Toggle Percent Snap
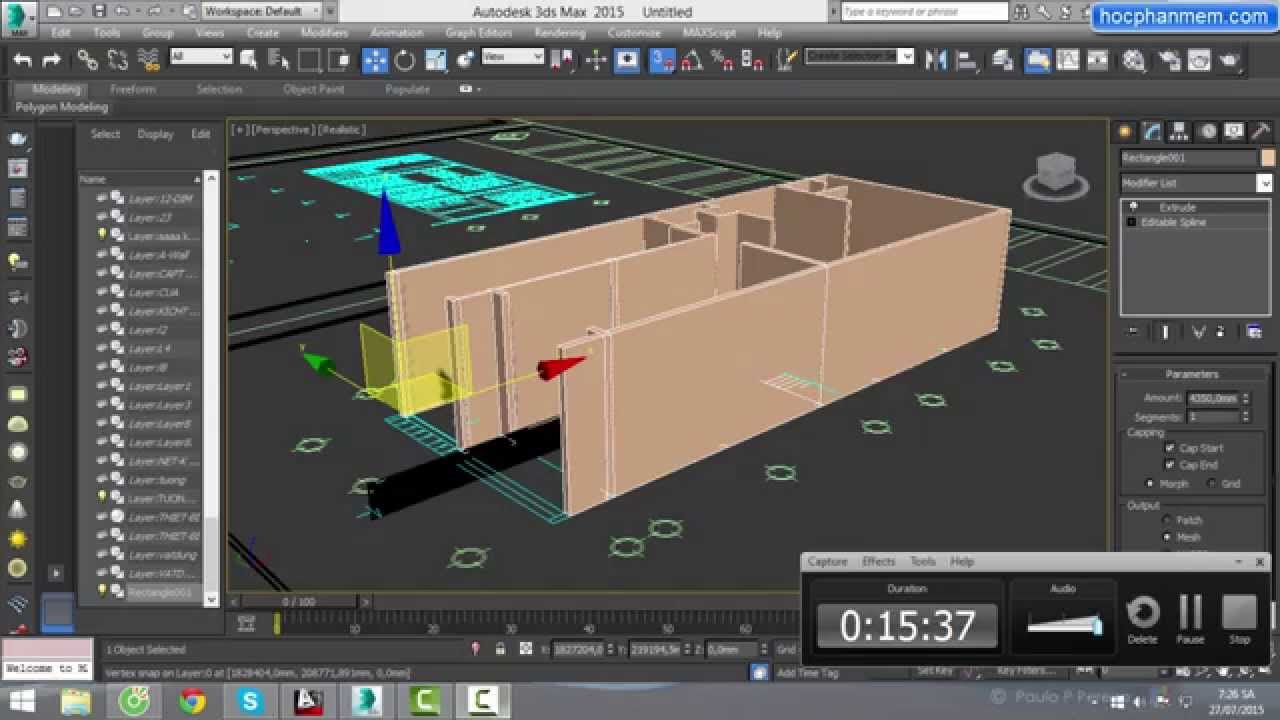1280x720 pixels. [720, 61]
